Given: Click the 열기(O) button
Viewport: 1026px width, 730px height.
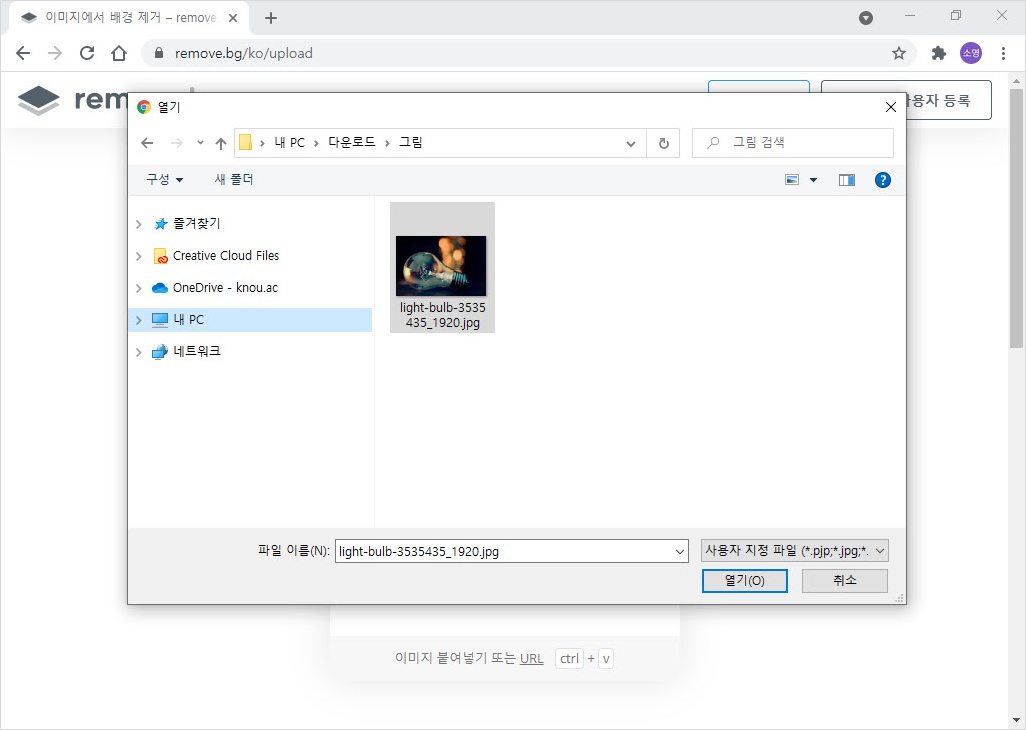Looking at the screenshot, I should (745, 581).
